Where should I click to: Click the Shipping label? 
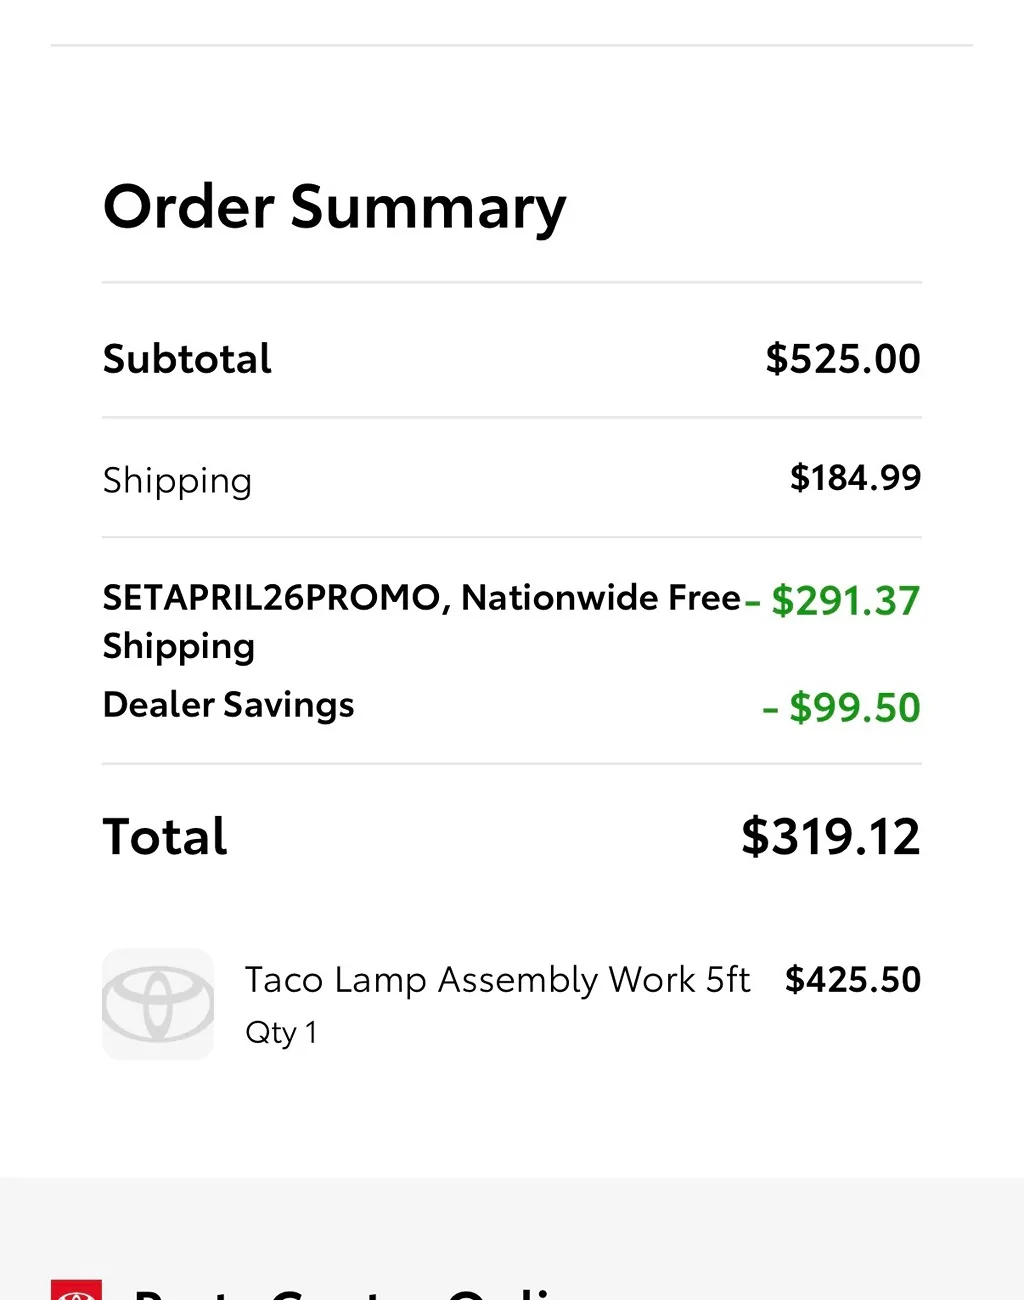click(x=177, y=480)
